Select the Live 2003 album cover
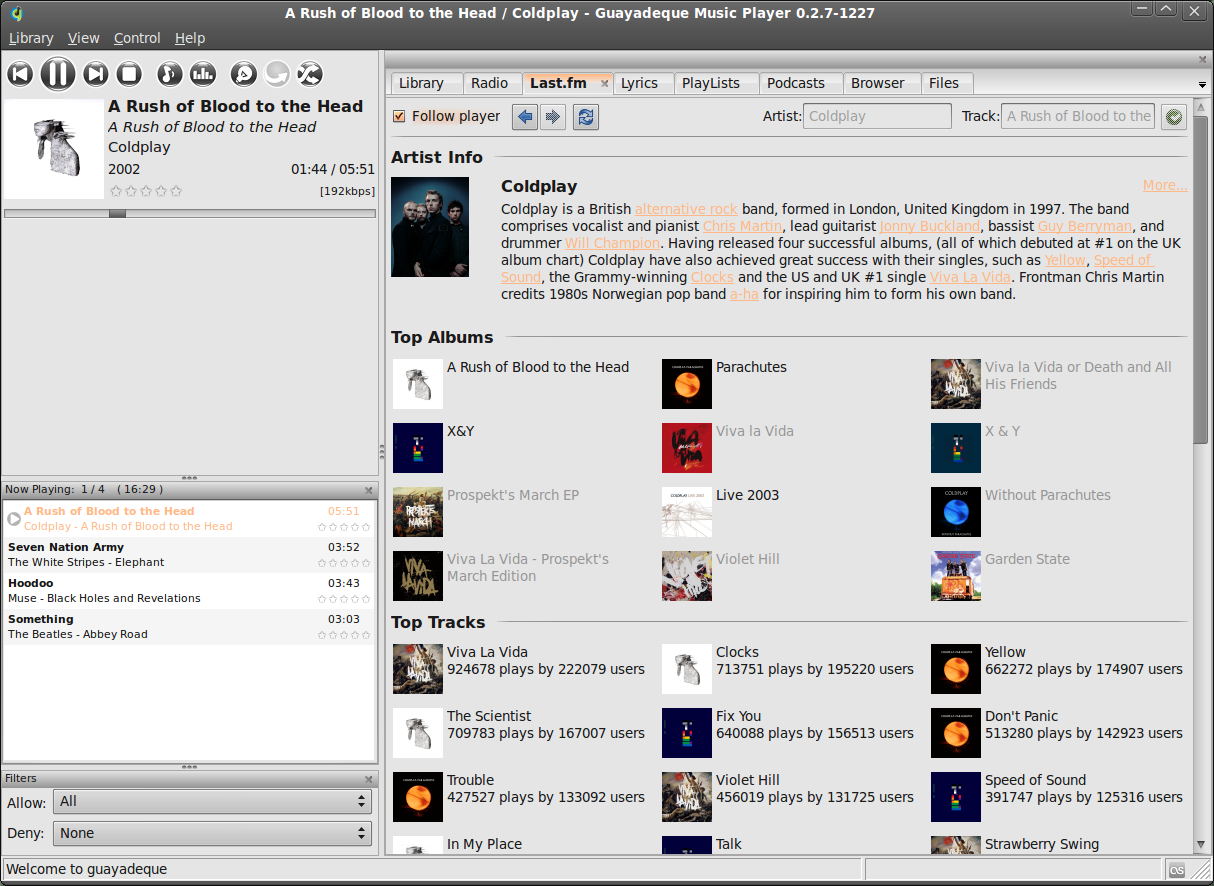1214x886 pixels. click(x=687, y=512)
